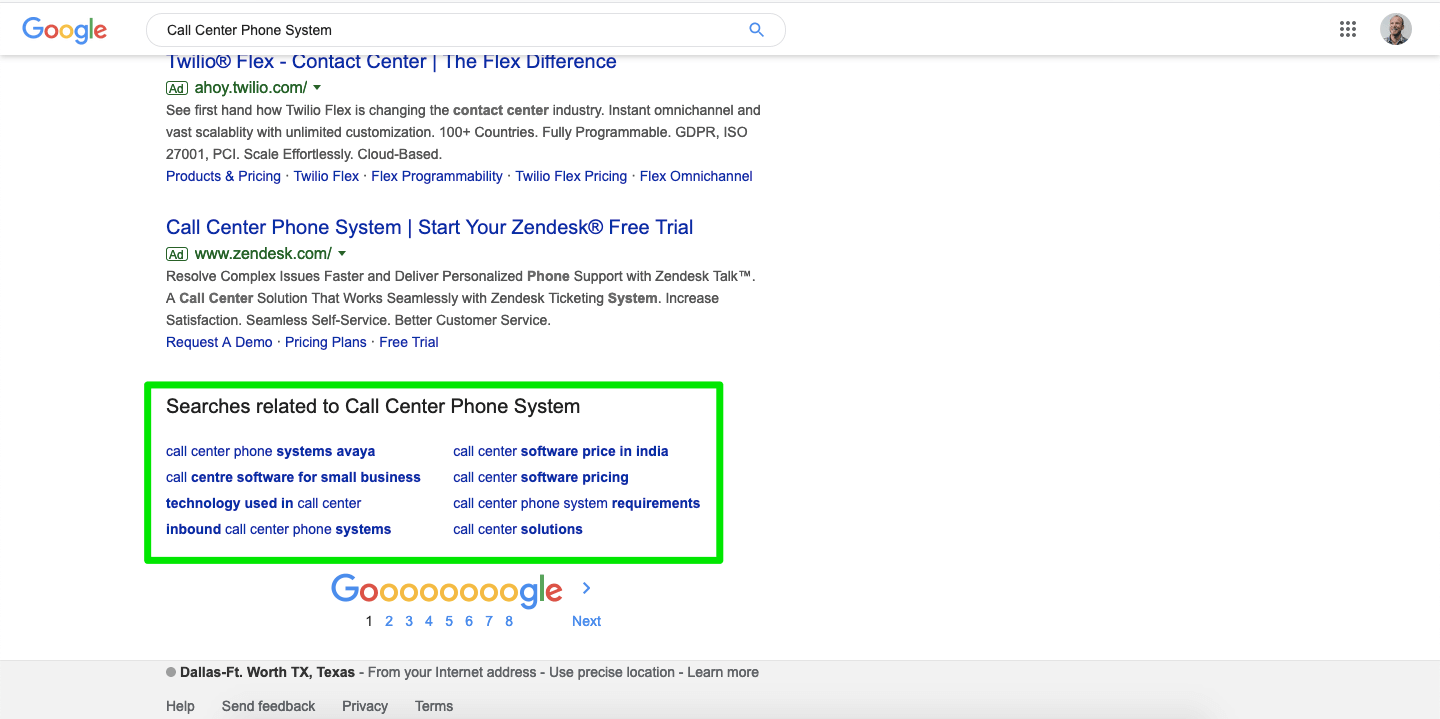This screenshot has height=719, width=1440.
Task: Click the search query input field
Action: [x=450, y=30]
